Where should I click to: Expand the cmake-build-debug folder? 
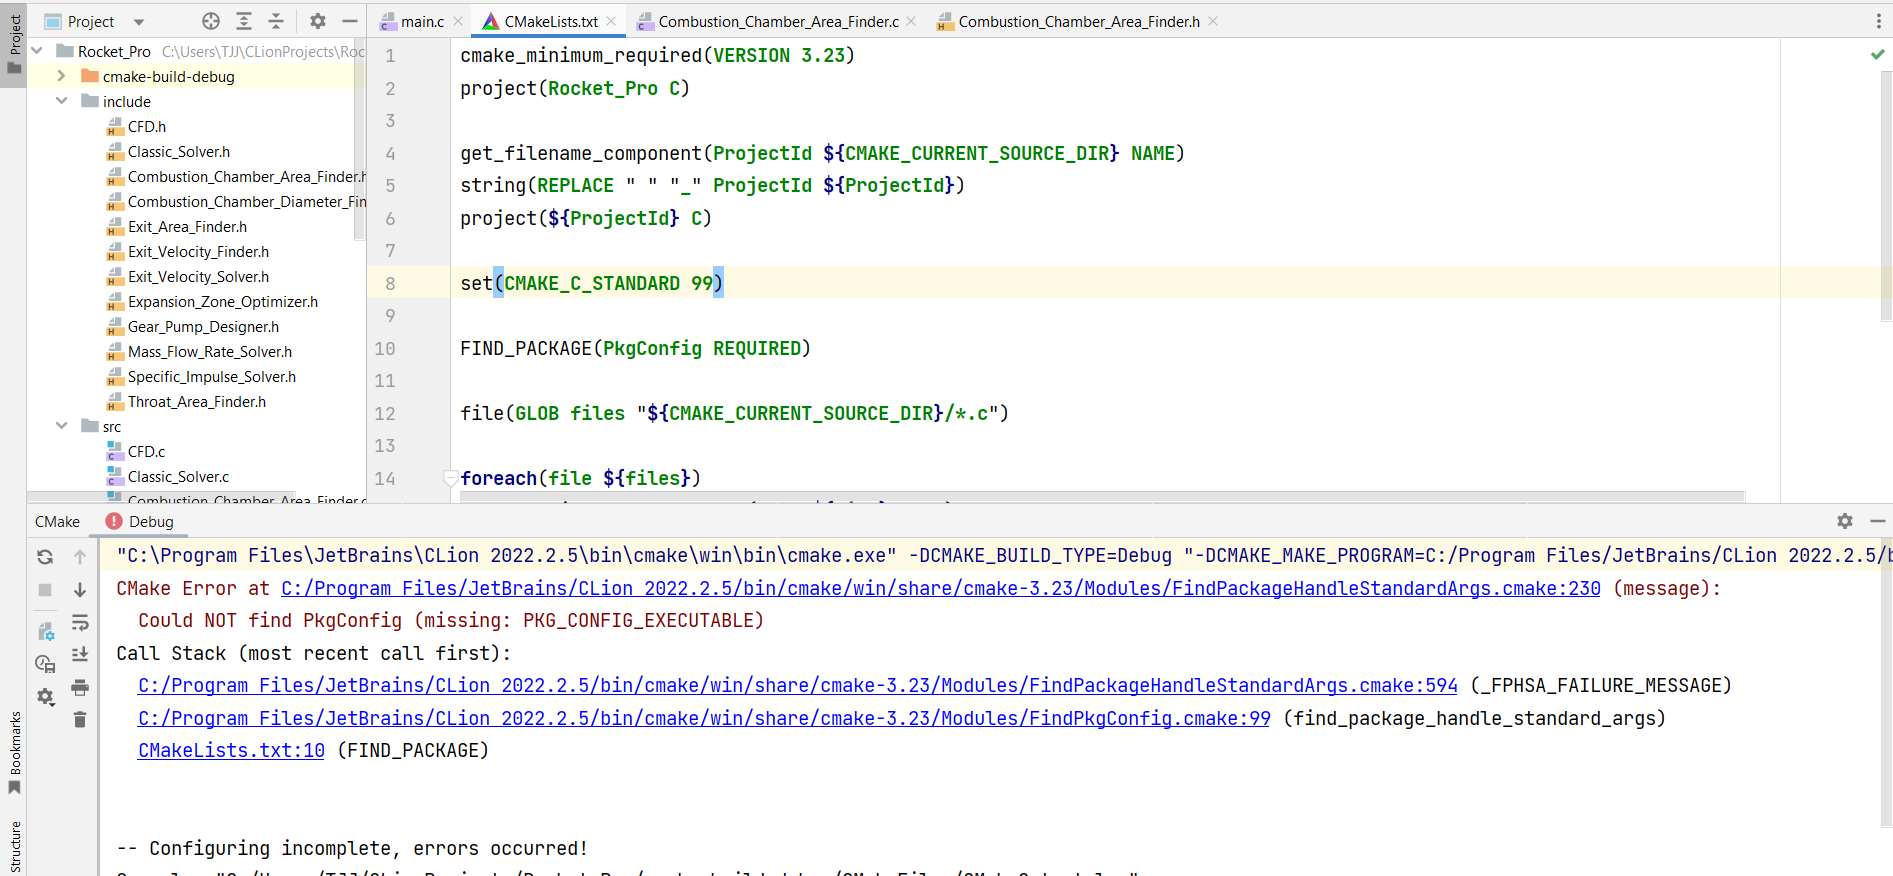[62, 76]
